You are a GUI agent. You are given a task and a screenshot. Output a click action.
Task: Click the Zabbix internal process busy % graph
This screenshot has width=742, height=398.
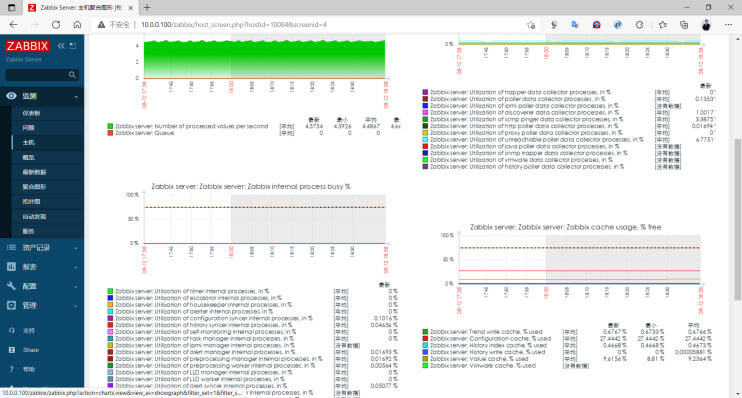point(264,219)
